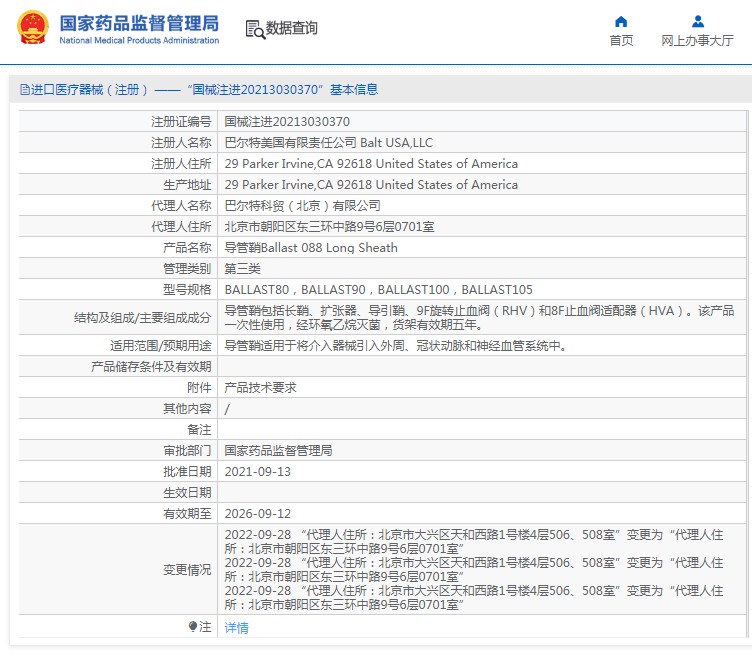Click 代理人住所 value 北京市朝阳区东三环中路
This screenshot has width=752, height=656.
tap(329, 227)
